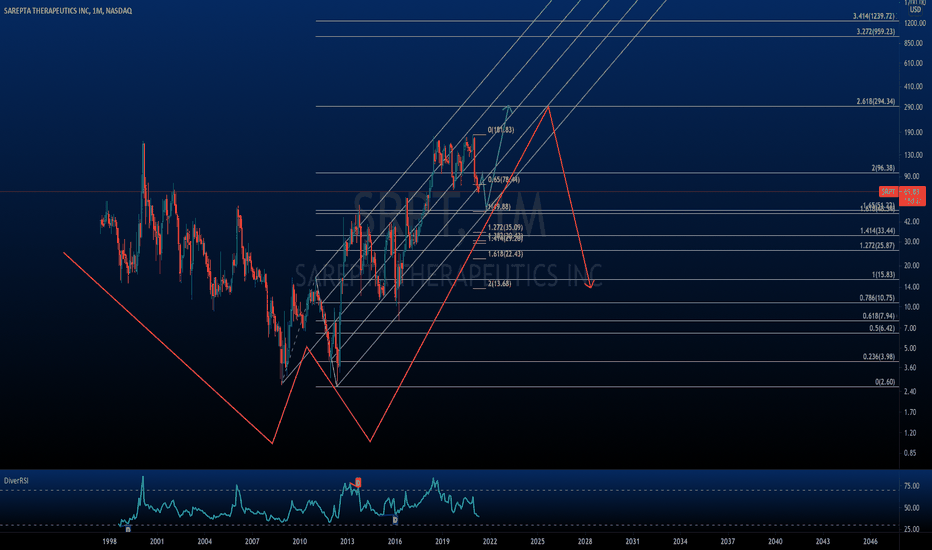Image resolution: width=932 pixels, height=550 pixels.
Task: Click the 0(181.83) retracement label
Action: tap(501, 130)
